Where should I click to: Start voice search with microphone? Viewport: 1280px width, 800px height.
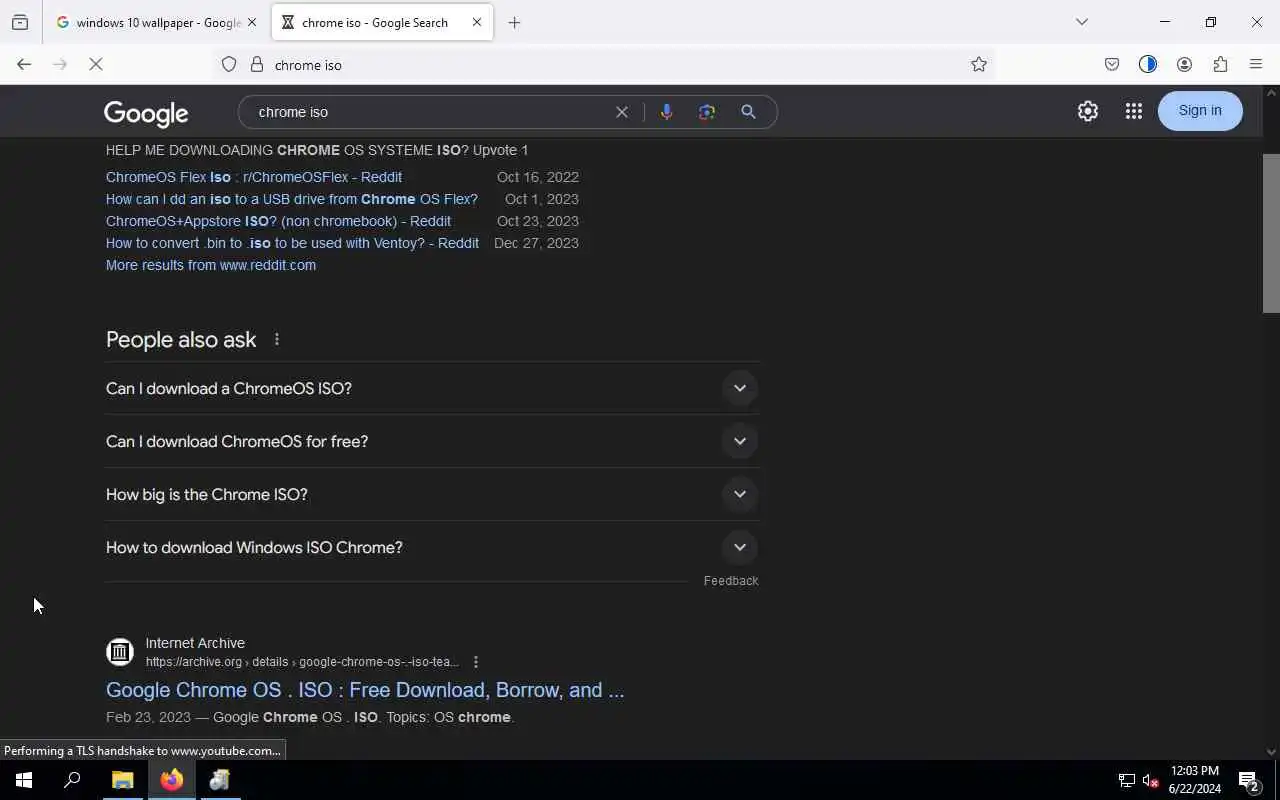pyautogui.click(x=666, y=112)
